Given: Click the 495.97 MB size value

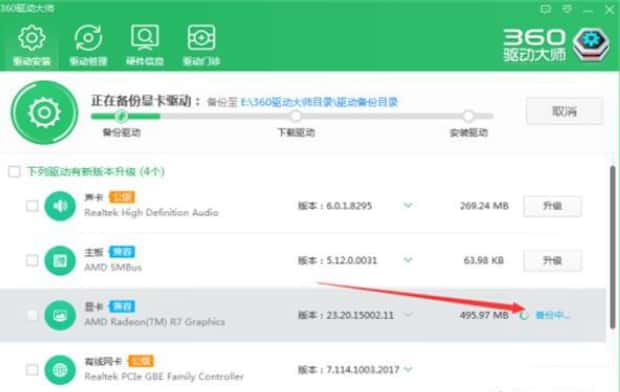Looking at the screenshot, I should point(484,315).
